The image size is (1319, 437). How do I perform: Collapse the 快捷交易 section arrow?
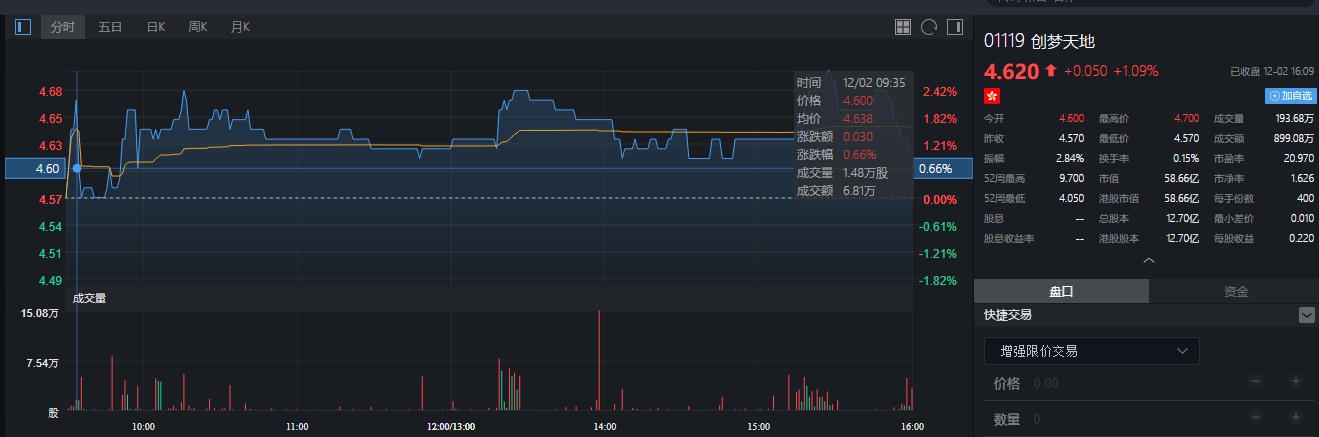click(x=1306, y=315)
